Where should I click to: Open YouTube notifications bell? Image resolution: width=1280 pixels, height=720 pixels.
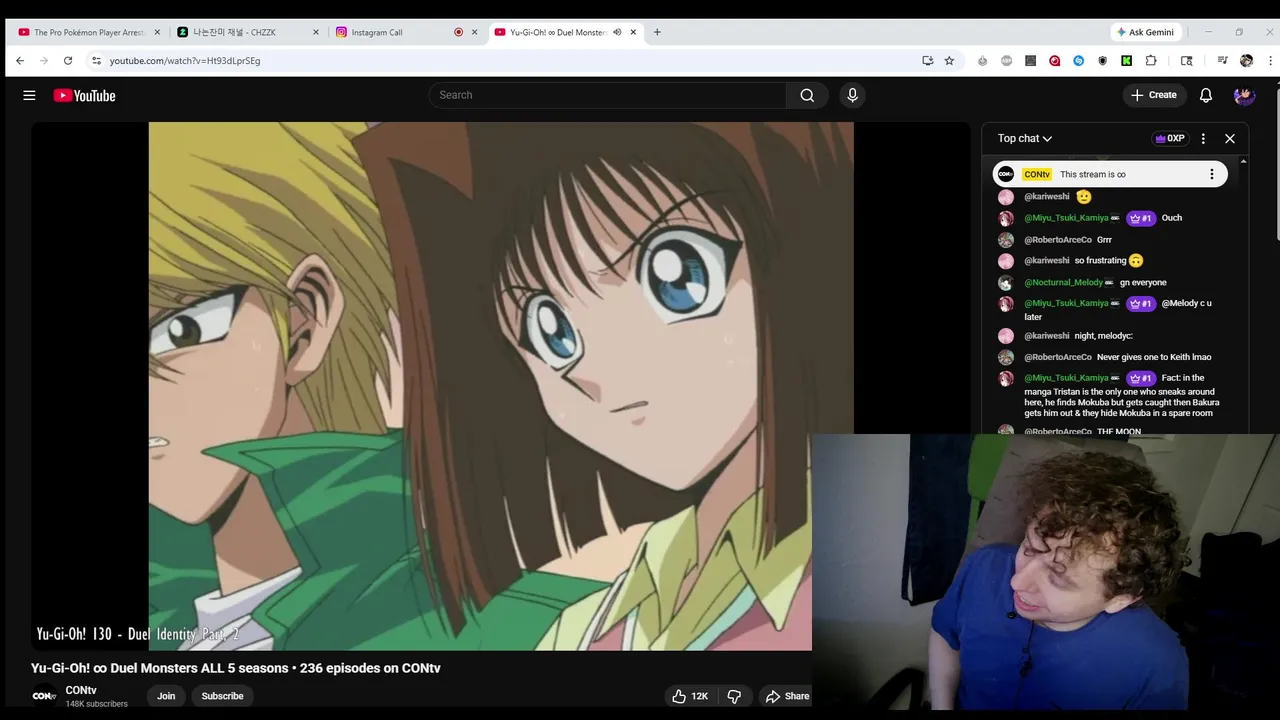[1206, 95]
